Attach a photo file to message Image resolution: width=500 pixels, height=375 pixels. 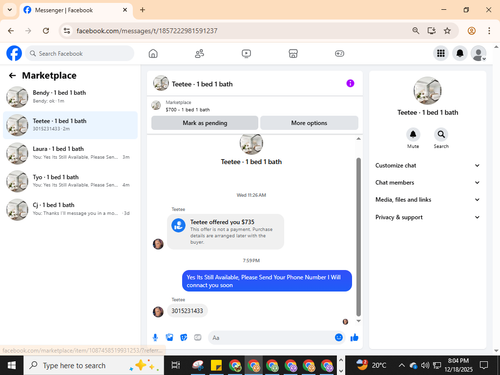coord(169,338)
